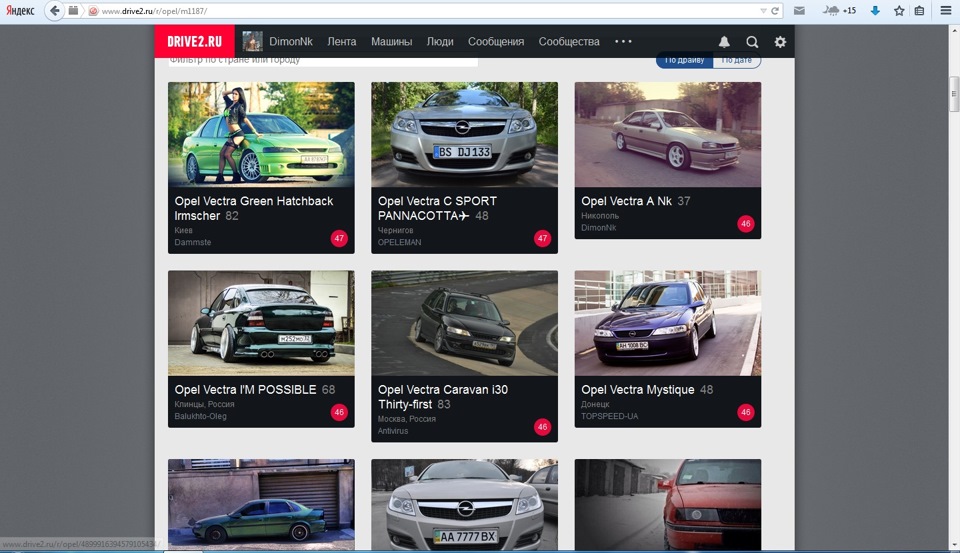Open the Opel Vectra A Nk photo
This screenshot has width=960, height=553.
pos(667,134)
